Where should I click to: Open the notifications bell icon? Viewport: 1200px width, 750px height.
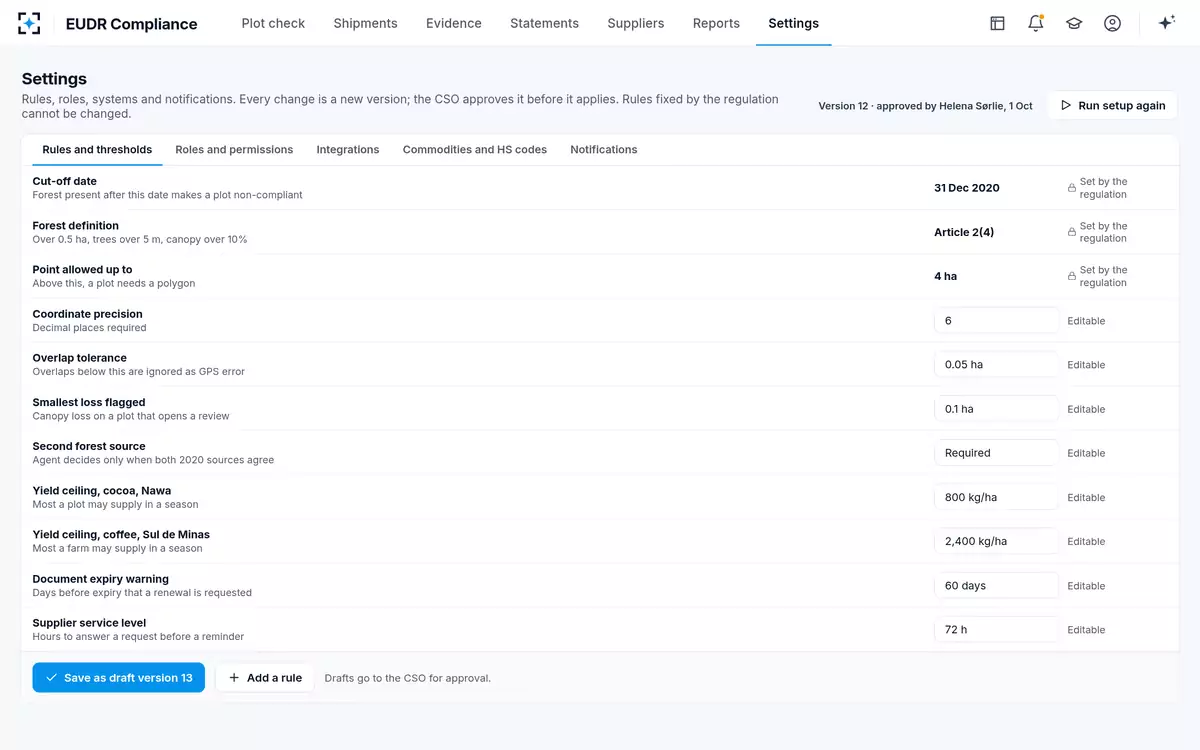point(1036,23)
